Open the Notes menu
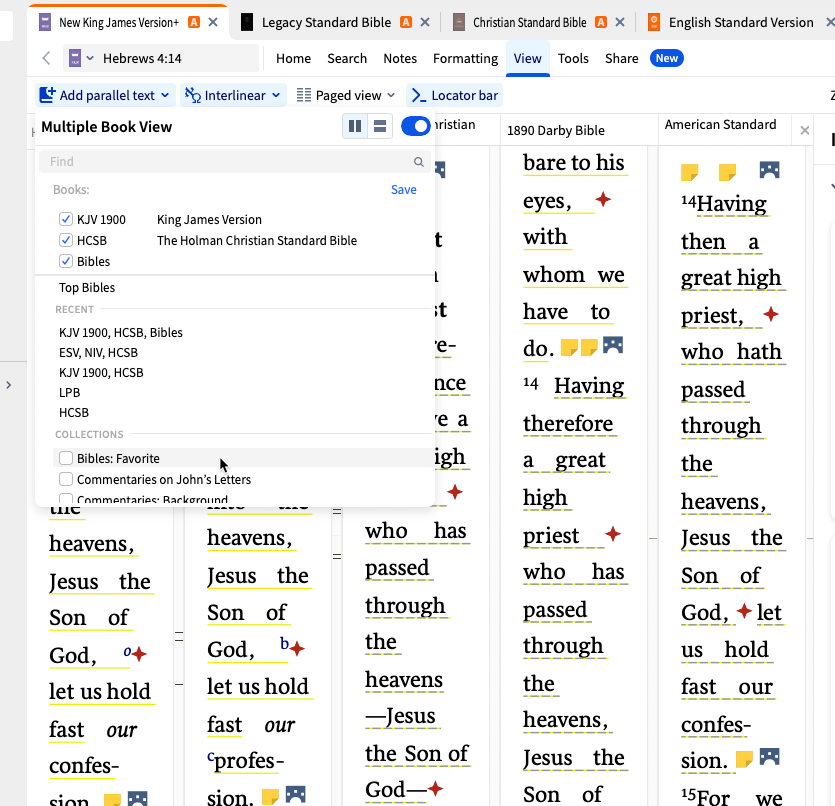The width and height of the screenshot is (835, 806). [x=400, y=59]
